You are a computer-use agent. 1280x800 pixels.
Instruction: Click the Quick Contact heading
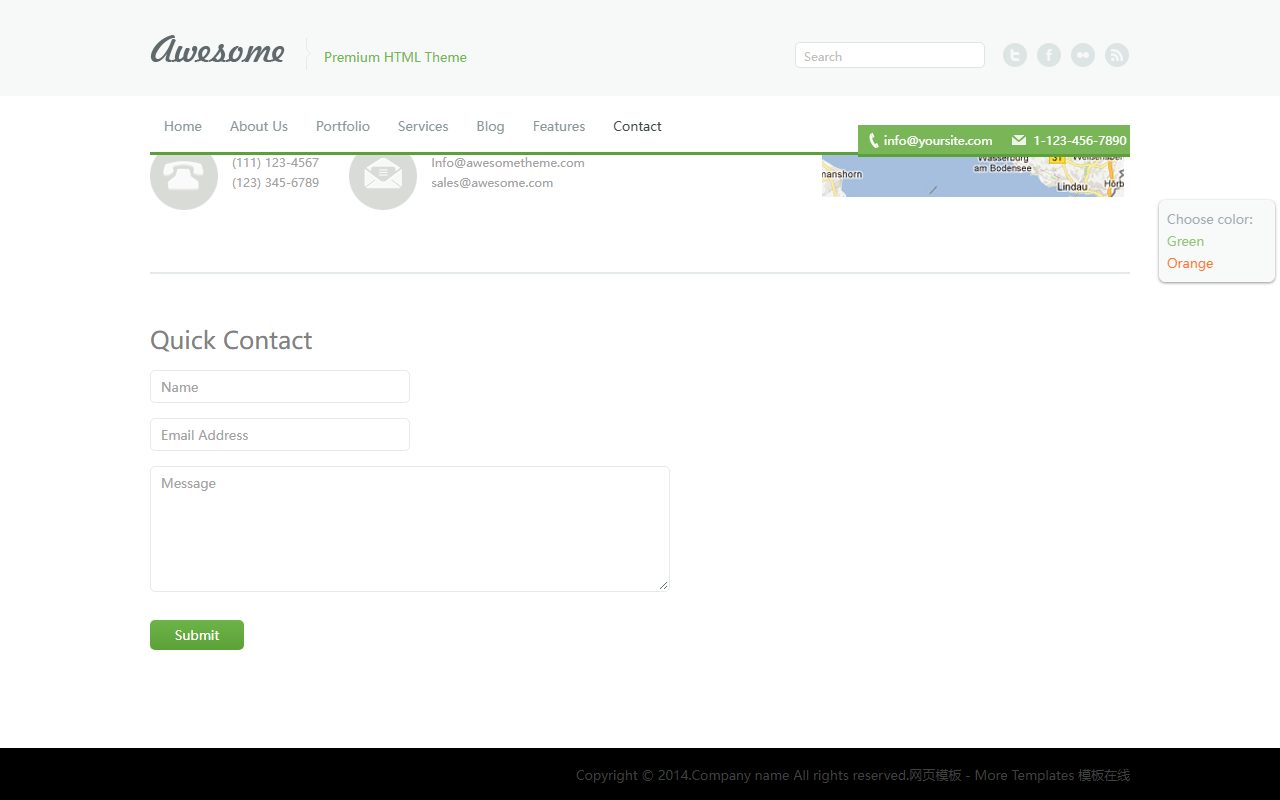point(231,340)
